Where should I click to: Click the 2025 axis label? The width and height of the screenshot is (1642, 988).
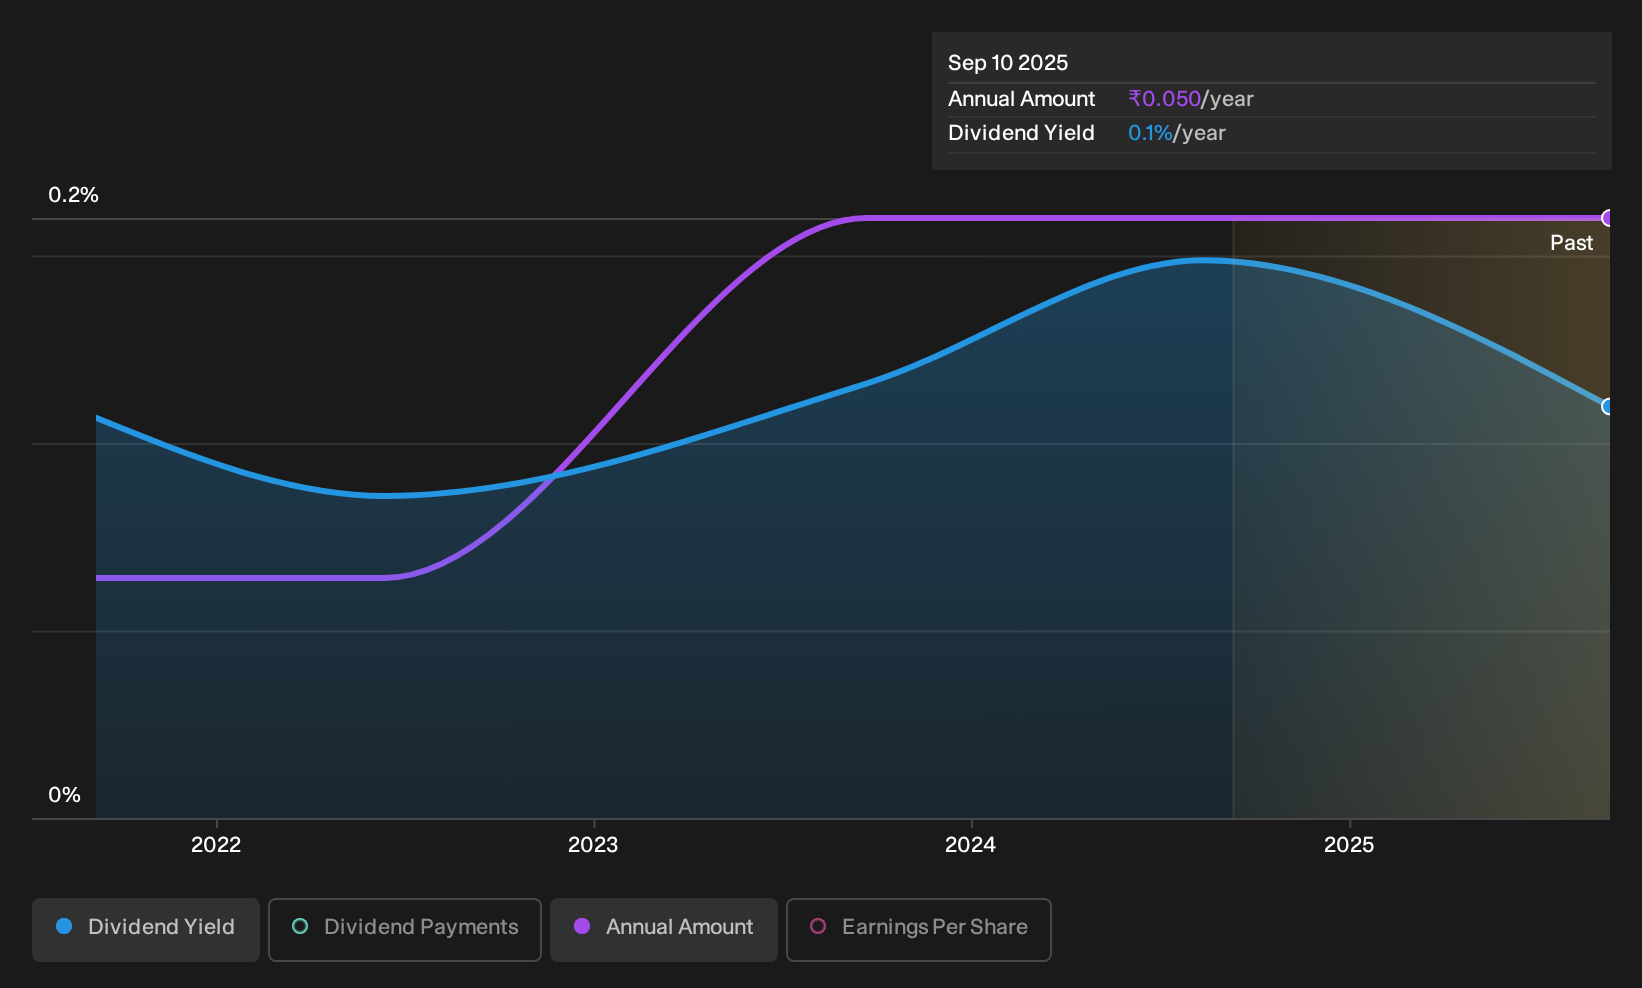[1349, 845]
